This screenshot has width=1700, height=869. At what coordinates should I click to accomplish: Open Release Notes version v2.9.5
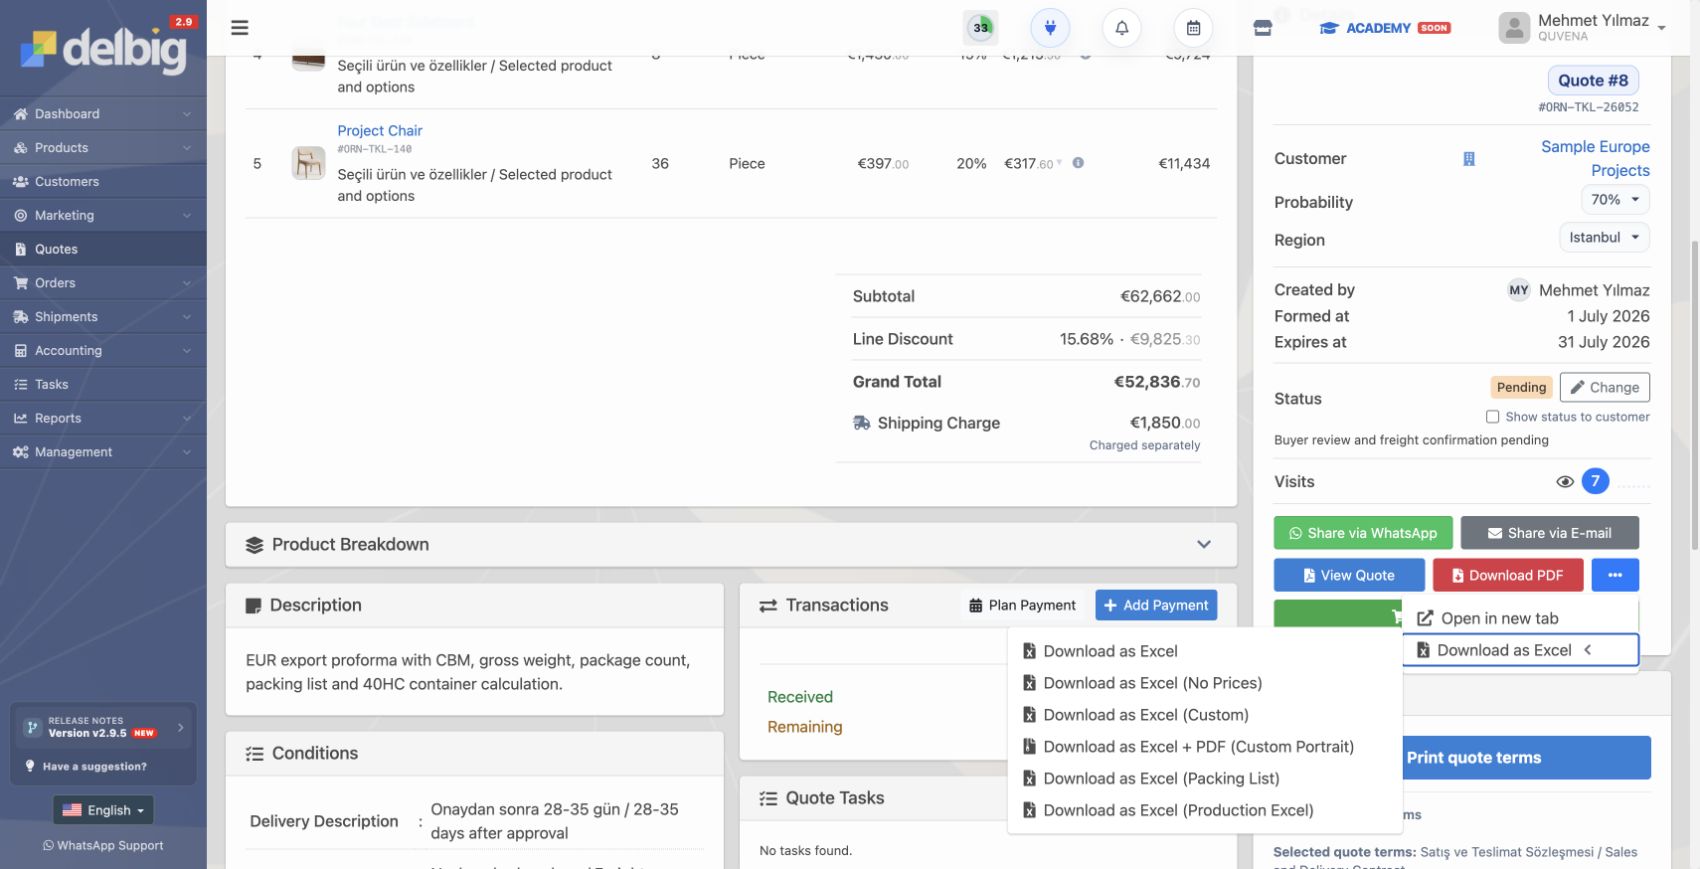click(x=103, y=727)
